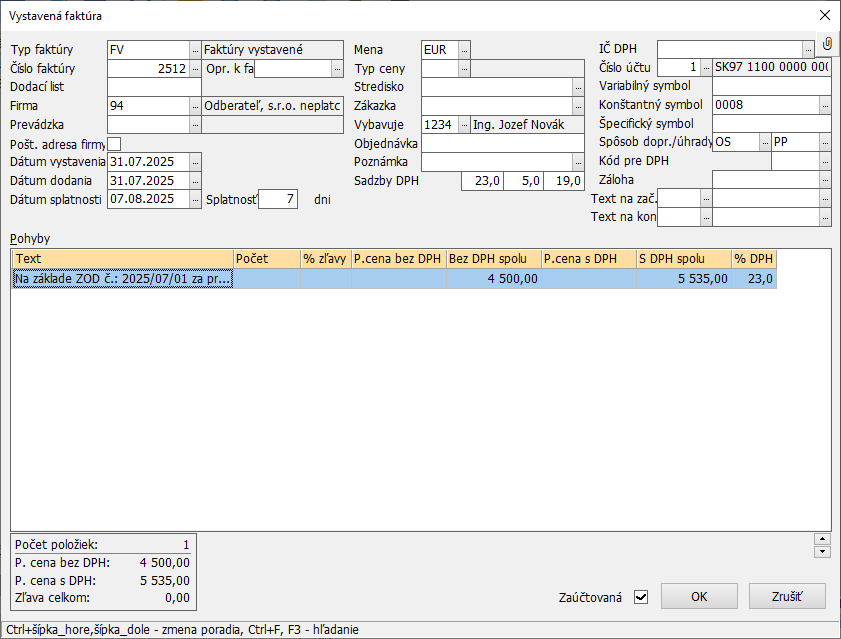The width and height of the screenshot is (841, 639).
Task: Click the % DPH column header
Action: 754,259
